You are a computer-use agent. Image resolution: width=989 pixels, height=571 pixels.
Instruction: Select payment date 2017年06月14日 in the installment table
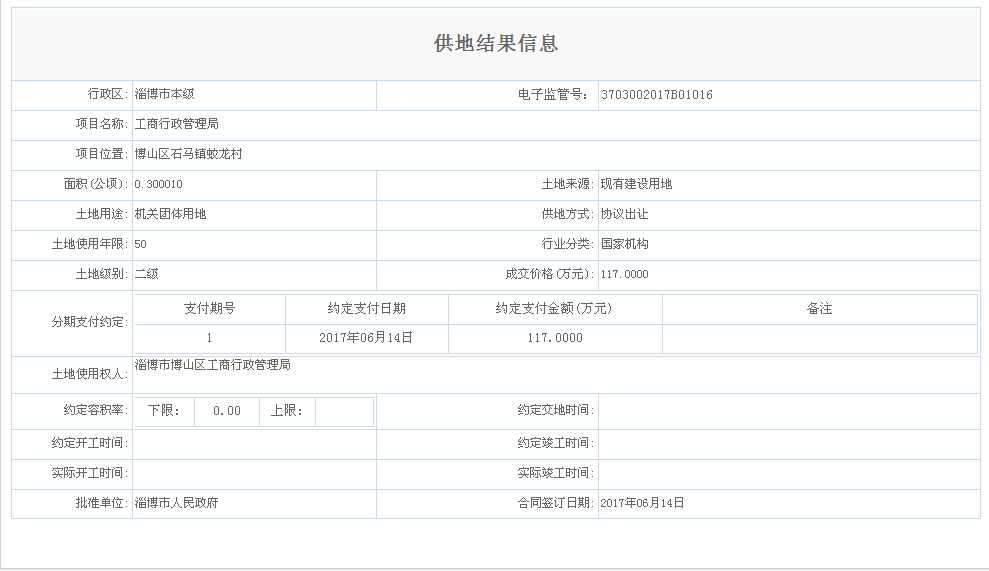[x=366, y=338]
